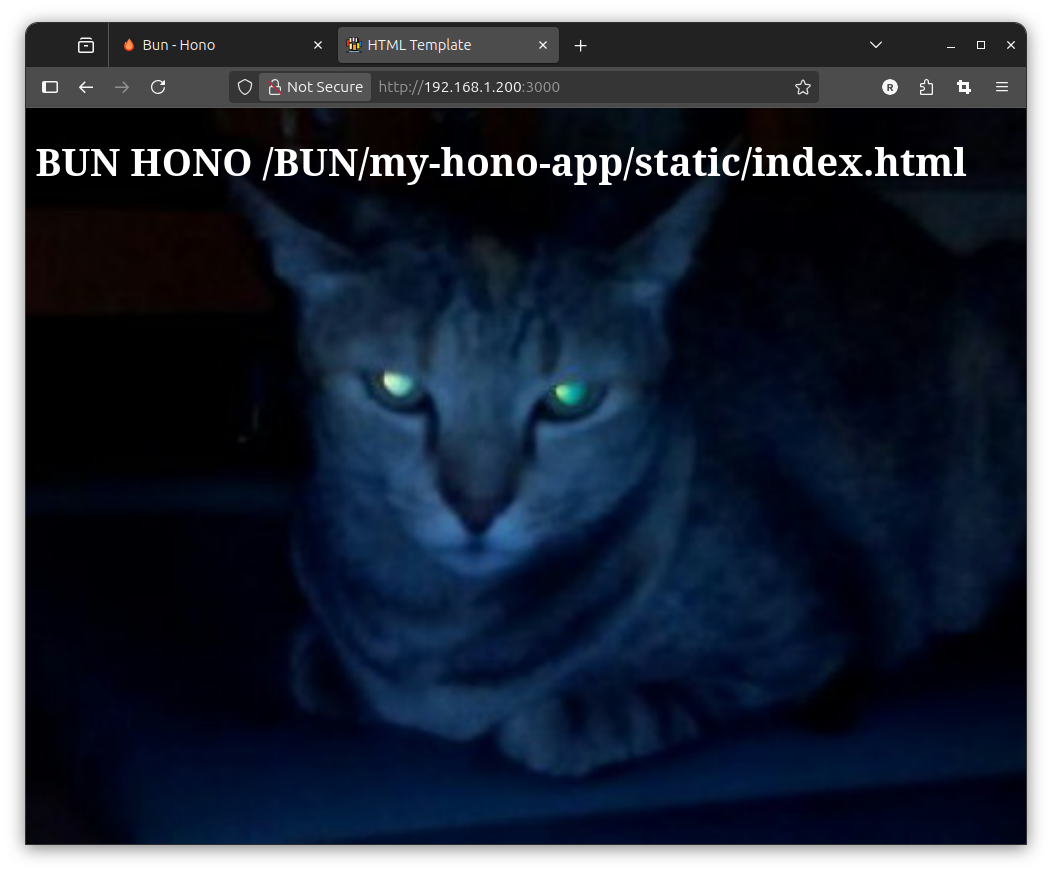Close the Bun - Hono tab

point(318,45)
